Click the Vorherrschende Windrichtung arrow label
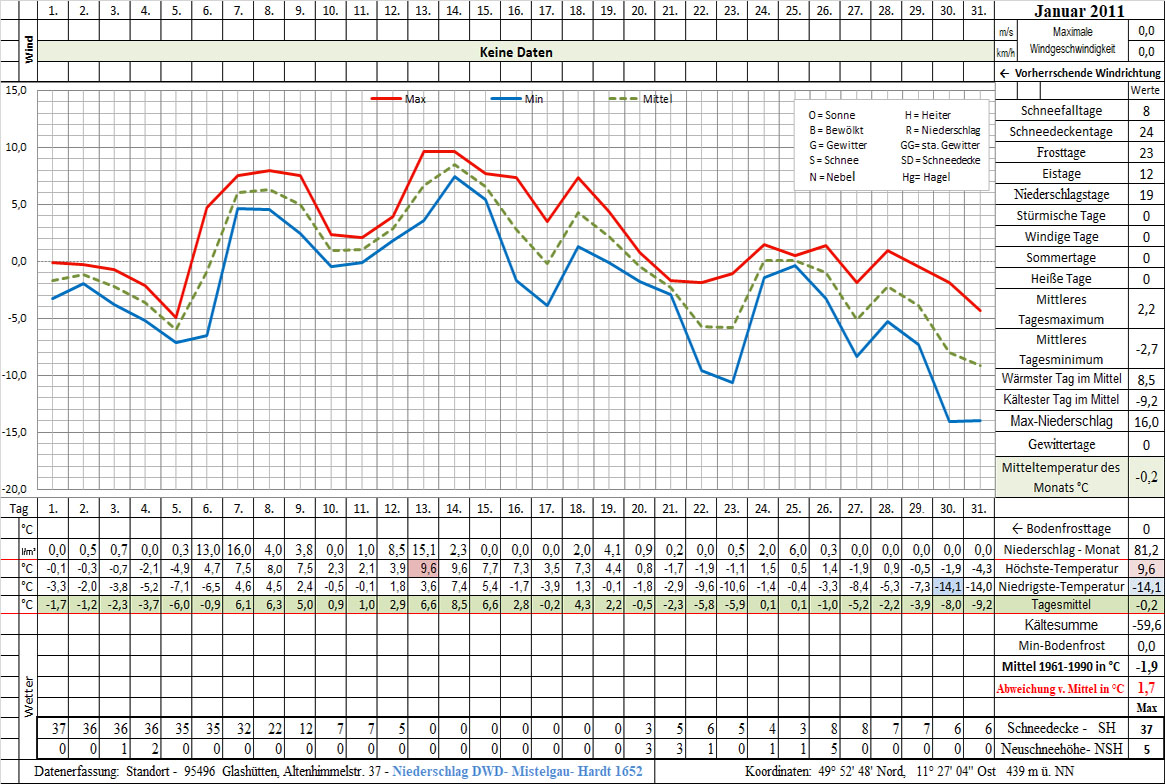This screenshot has height=784, width=1165. [1080, 73]
